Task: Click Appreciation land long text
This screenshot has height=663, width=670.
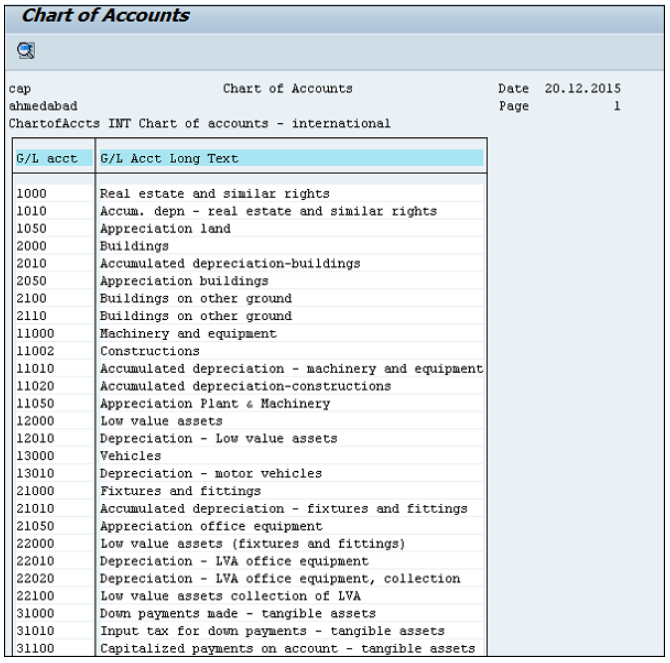Action: [165, 229]
